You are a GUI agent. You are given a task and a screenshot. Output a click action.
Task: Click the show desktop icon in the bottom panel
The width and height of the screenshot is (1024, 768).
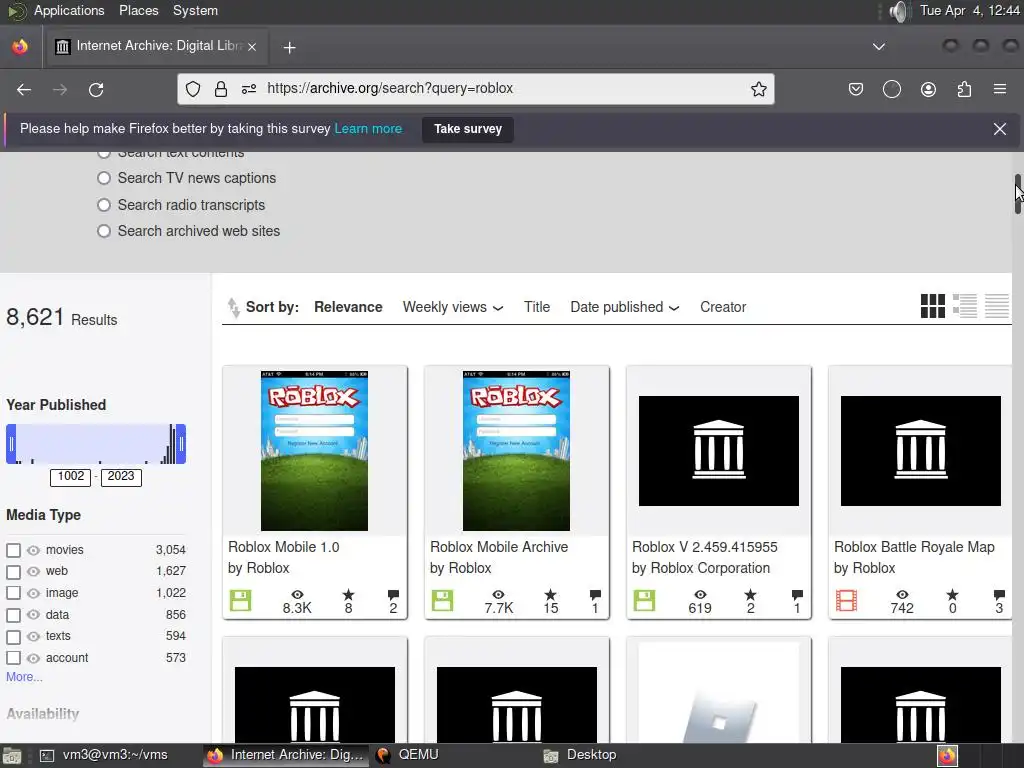(12, 756)
